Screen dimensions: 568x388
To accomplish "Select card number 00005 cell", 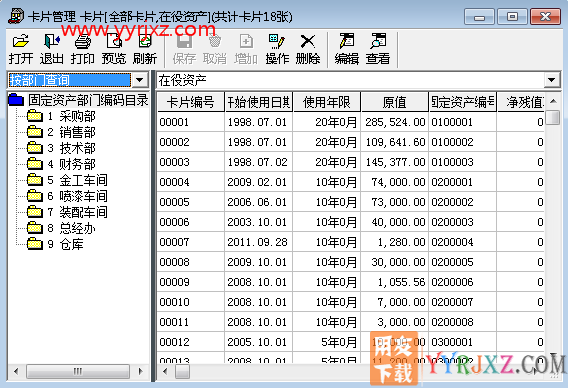I will click(x=191, y=202).
